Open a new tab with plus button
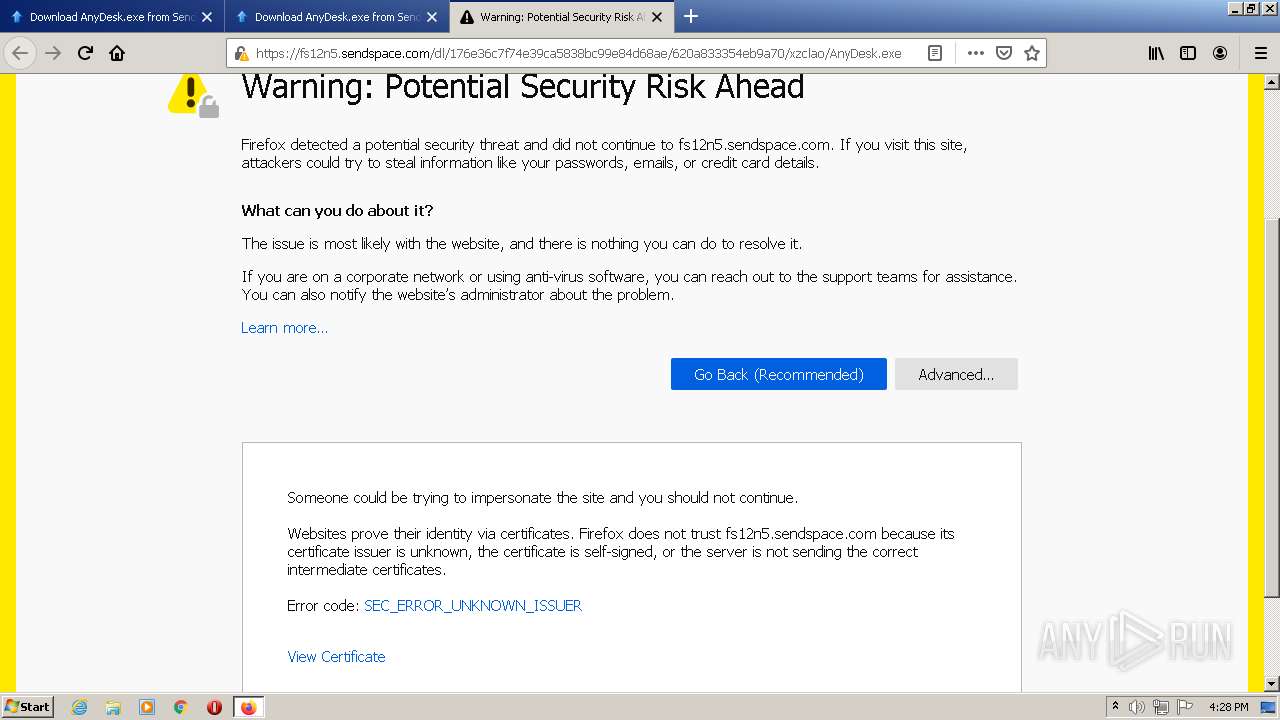 691,16
